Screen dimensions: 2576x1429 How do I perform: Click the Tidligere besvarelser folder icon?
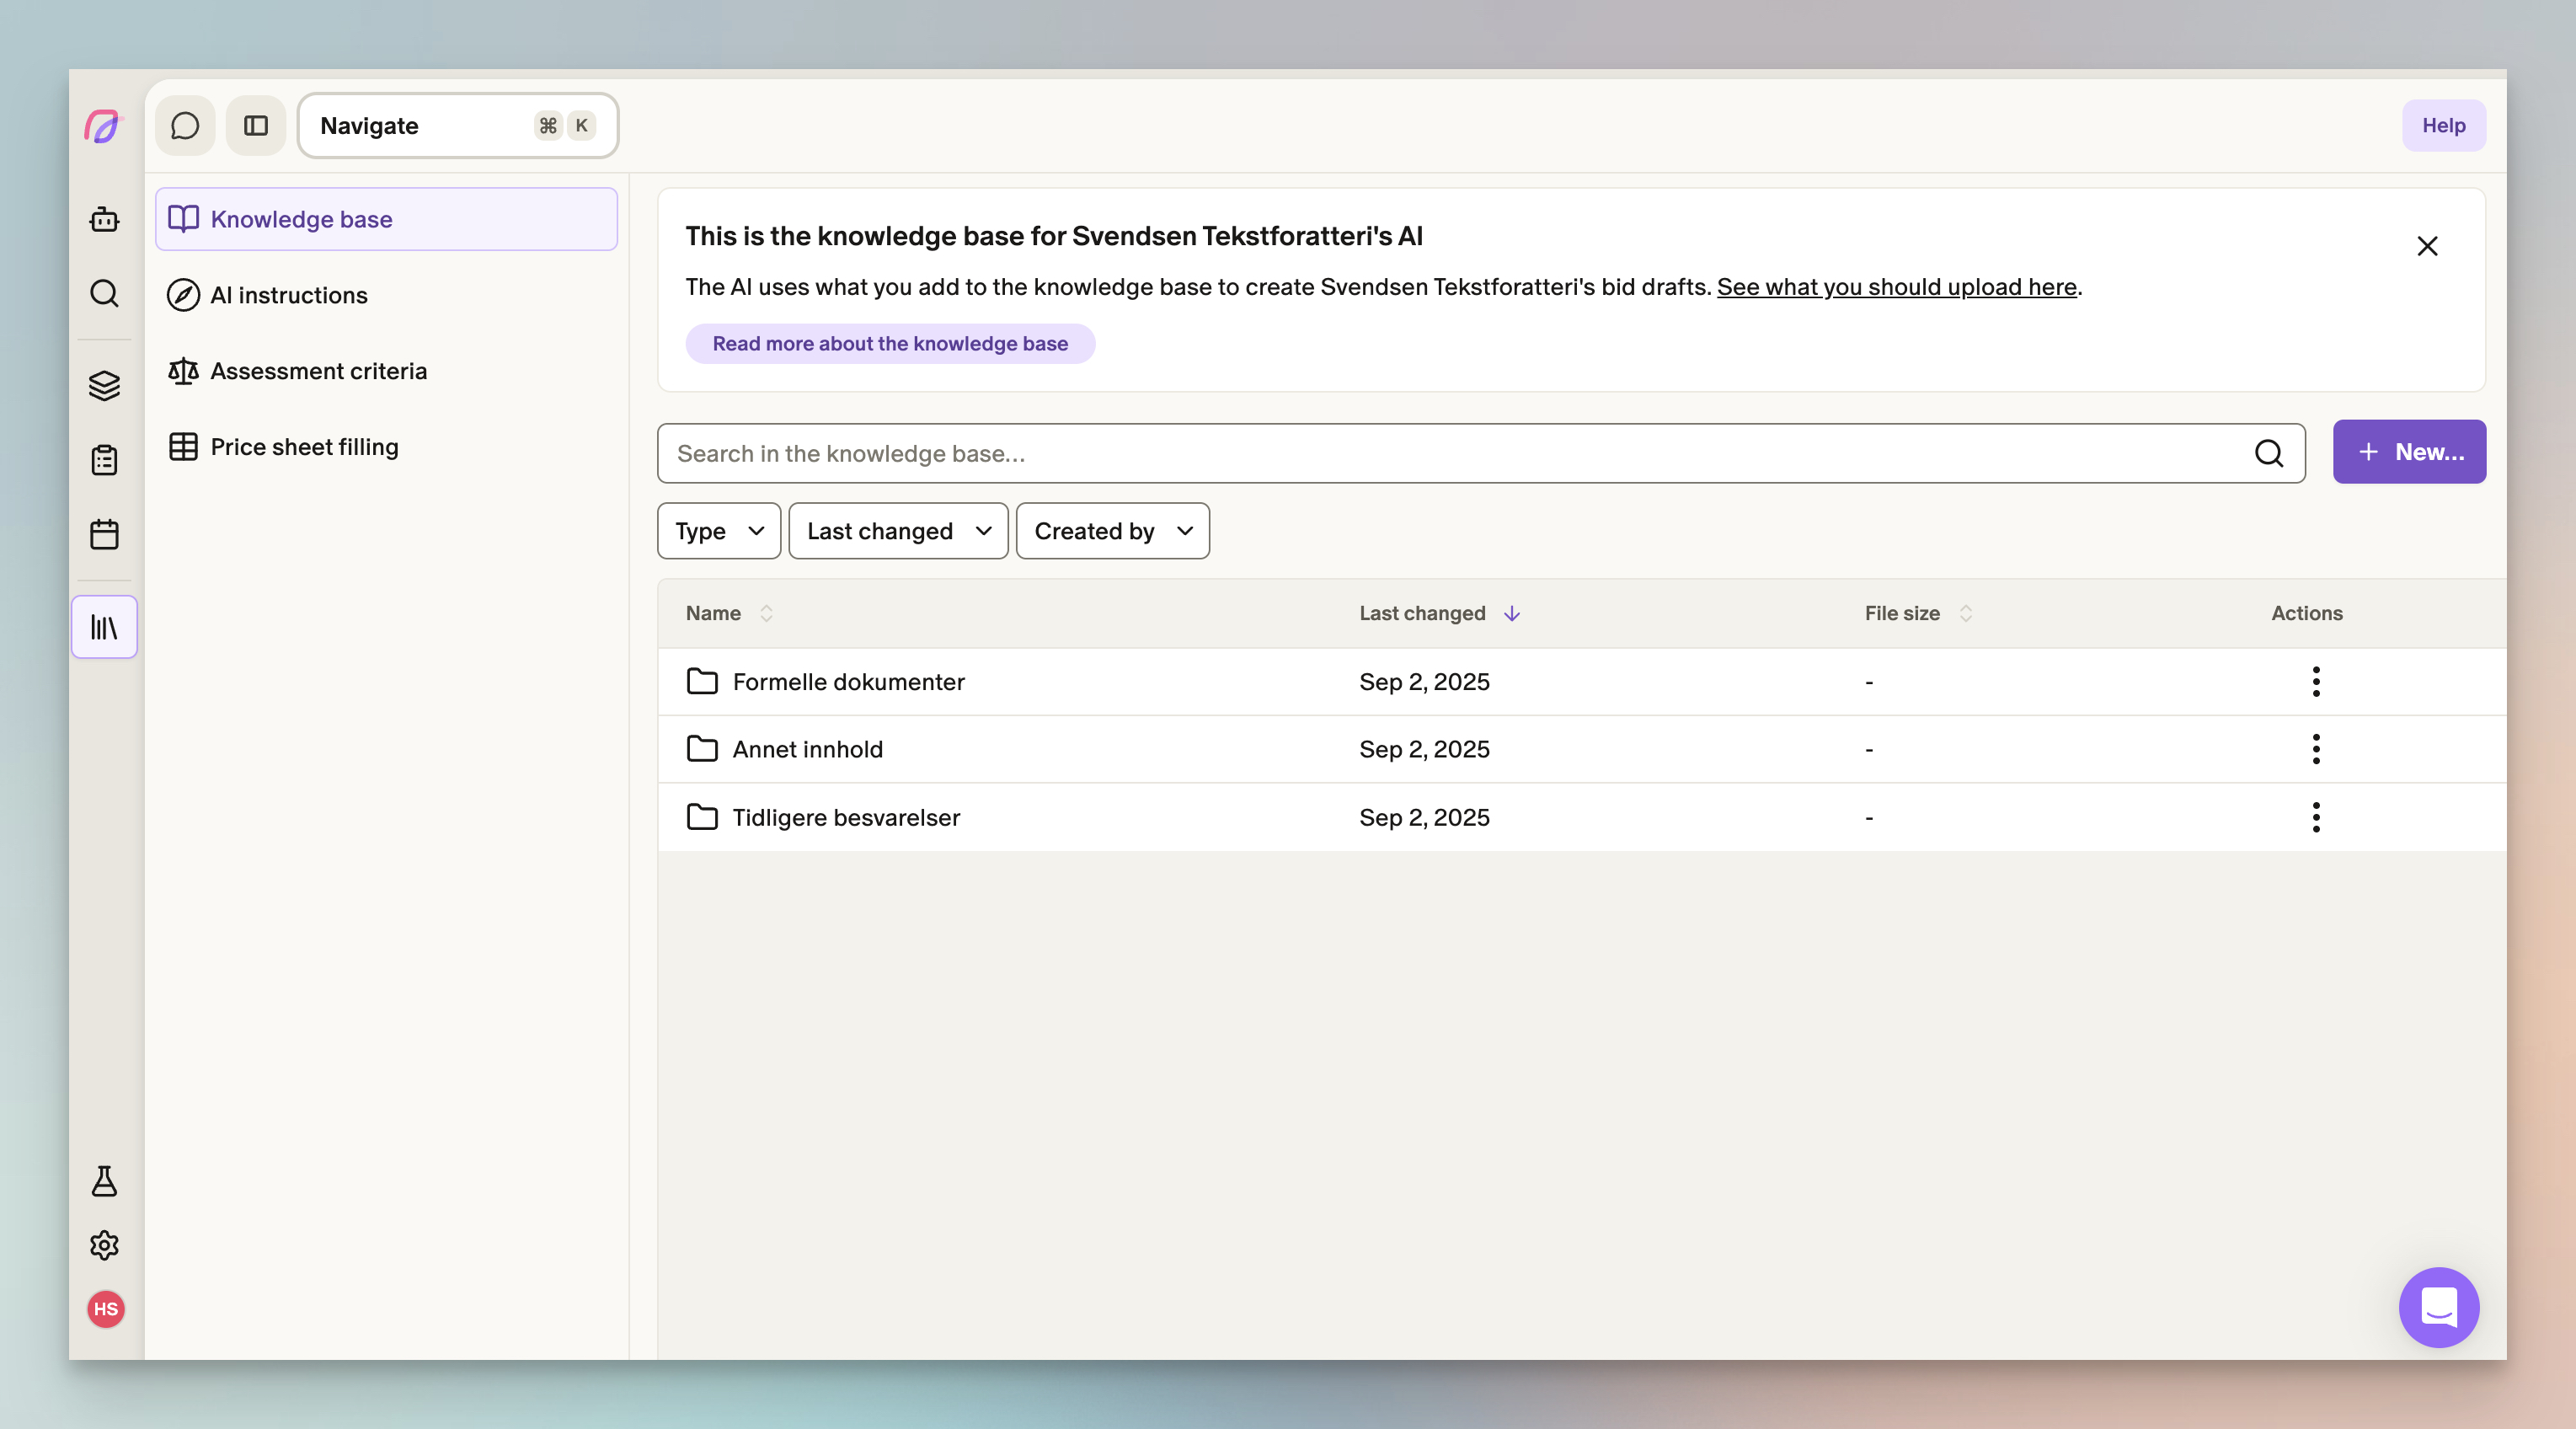pos(702,817)
